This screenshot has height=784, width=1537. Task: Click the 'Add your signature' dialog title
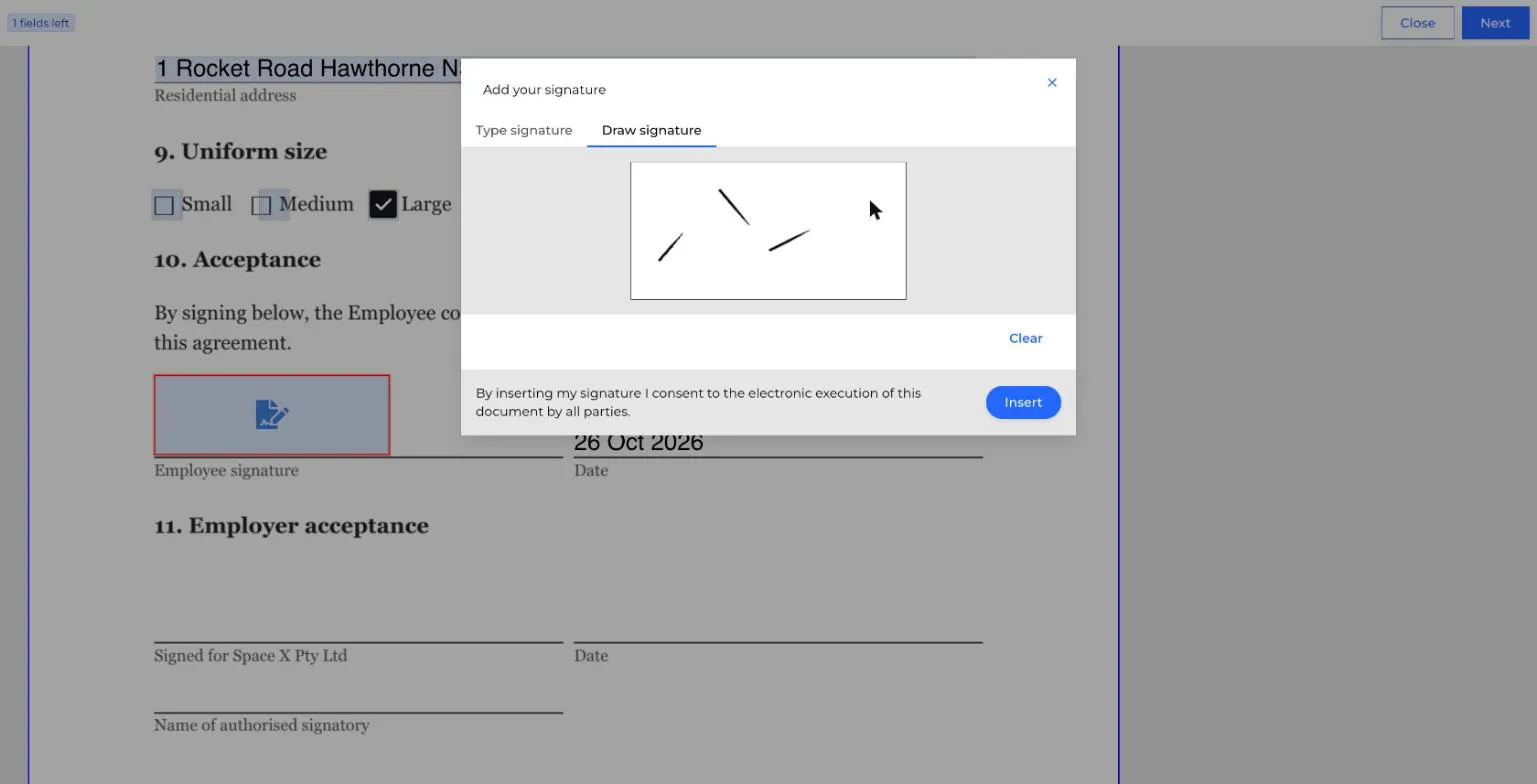[544, 90]
